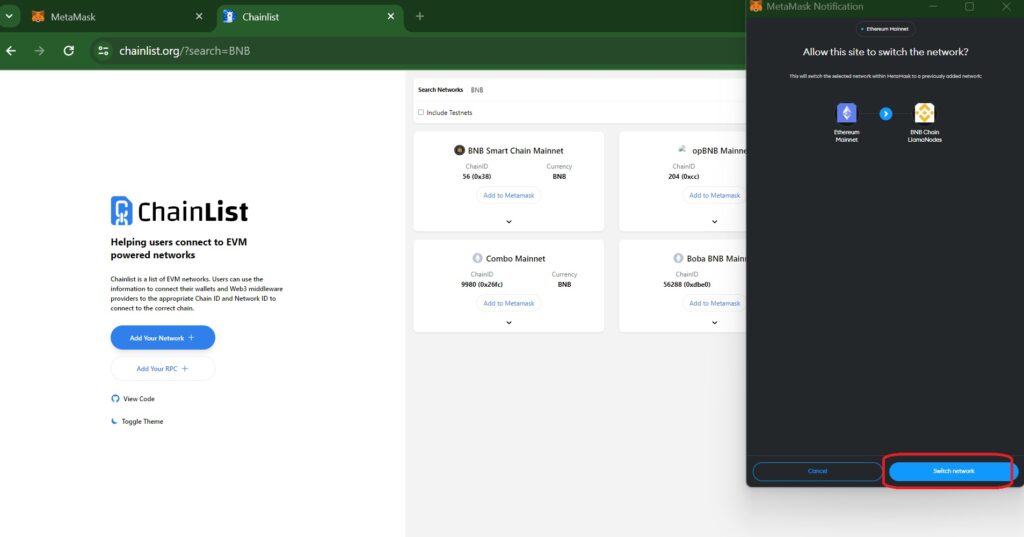
Task: Click the Toggle Theme option
Action: pos(137,421)
